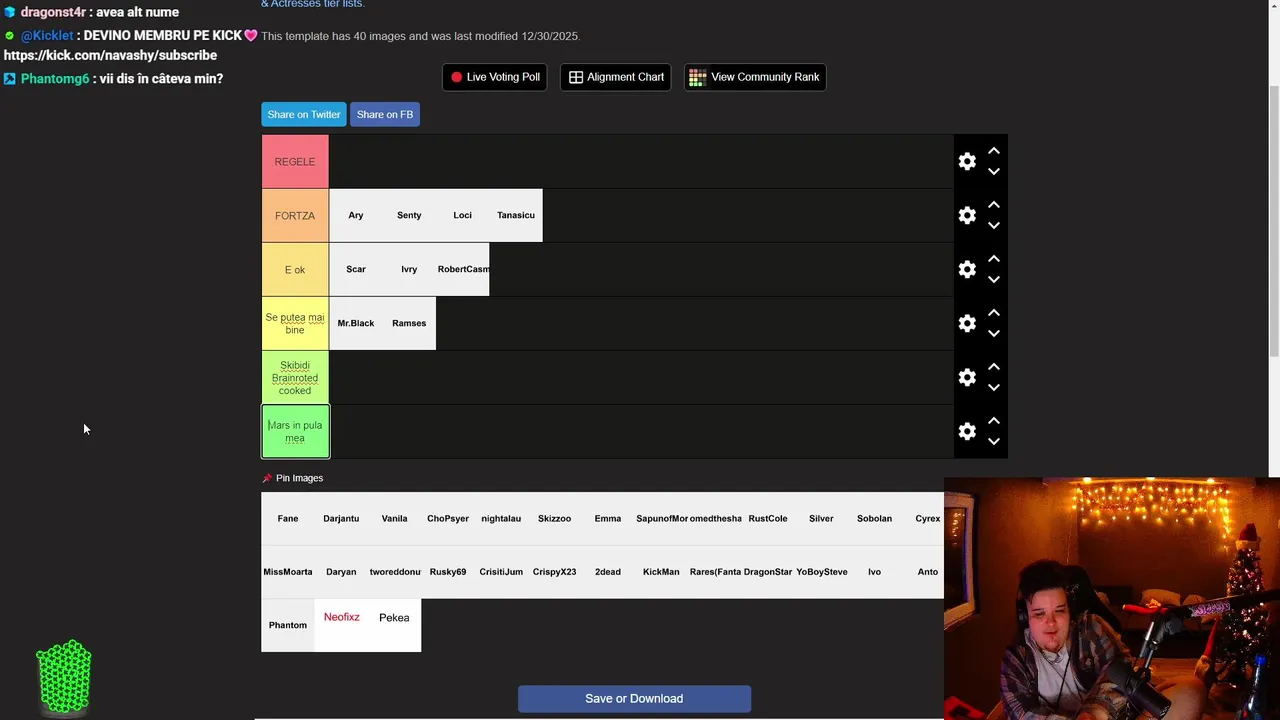Select the FORTZA tier label

(295, 215)
